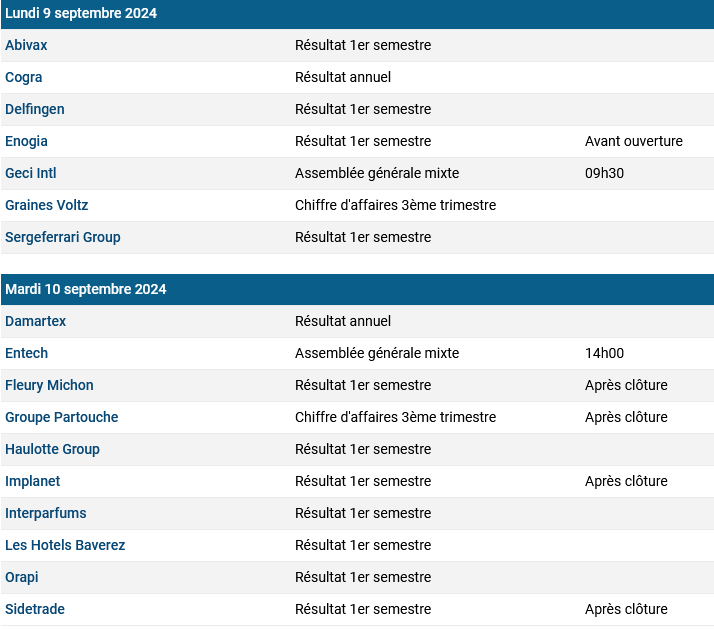Viewport: 714px width, 630px height.
Task: Click Sidetrade's Résultat 1er semestre cell
Action: [363, 609]
